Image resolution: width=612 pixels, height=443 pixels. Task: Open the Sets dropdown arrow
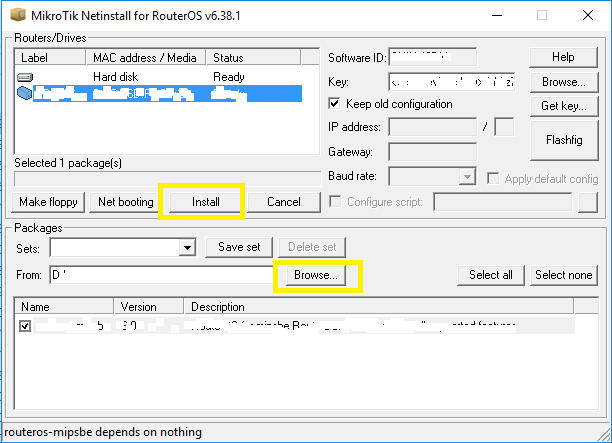pyautogui.click(x=187, y=247)
